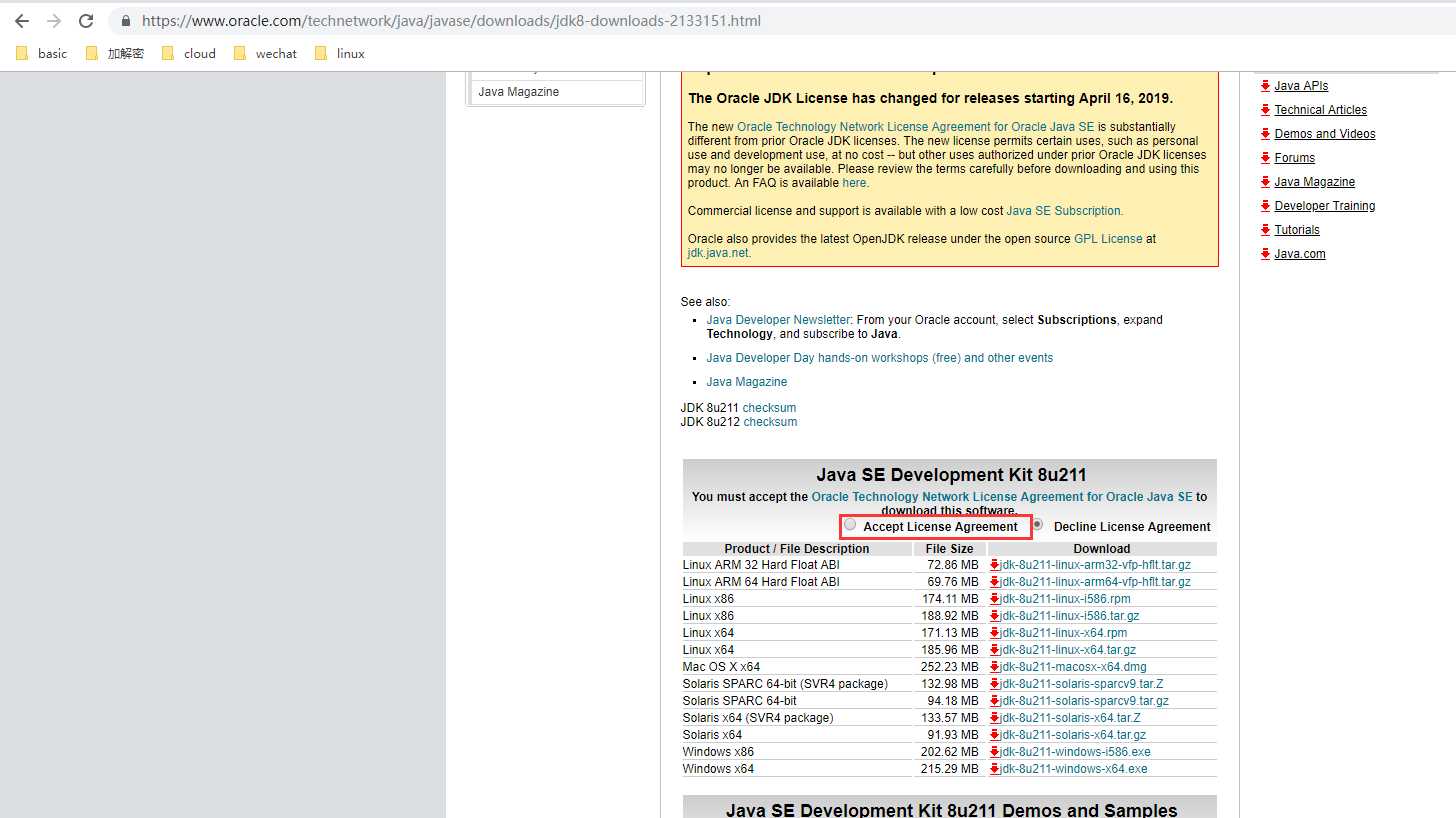
Task: Open the Java APIs sidebar link
Action: click(x=1301, y=86)
